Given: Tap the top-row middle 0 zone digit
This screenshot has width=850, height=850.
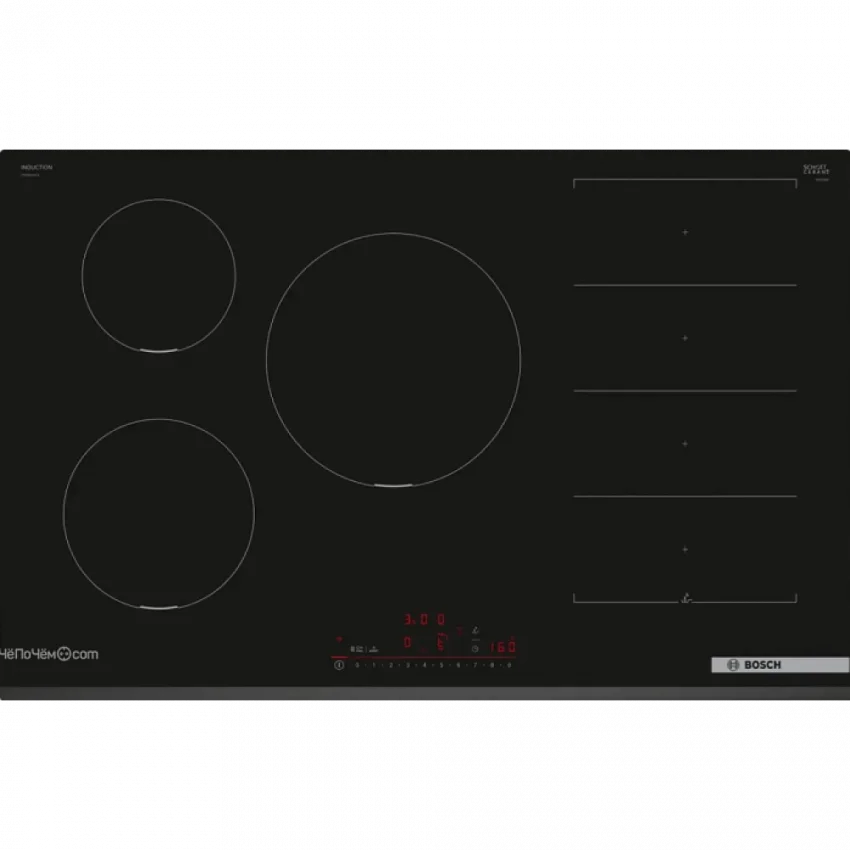Looking at the screenshot, I should tap(424, 619).
